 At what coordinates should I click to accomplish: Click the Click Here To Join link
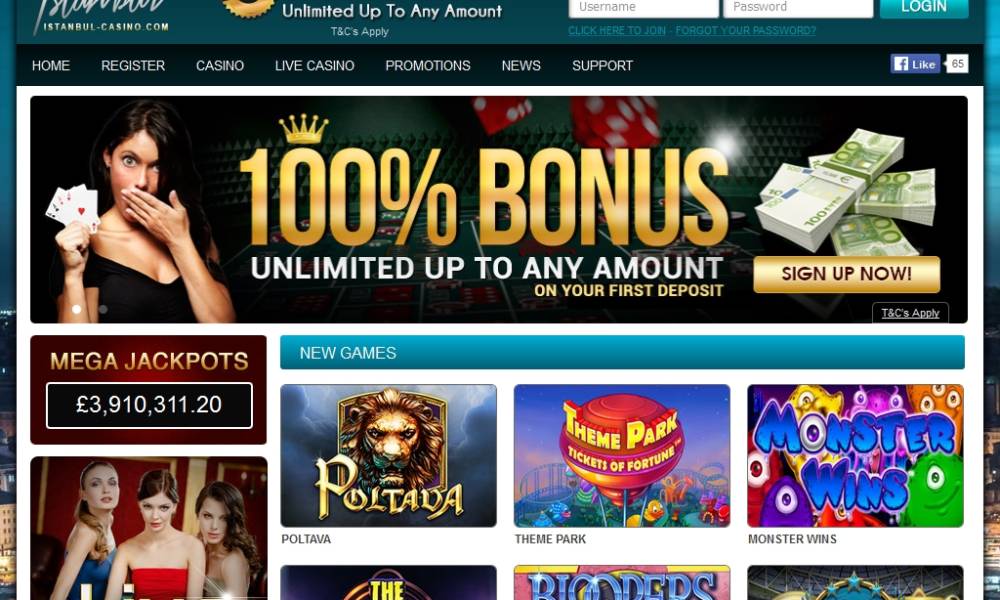617,31
